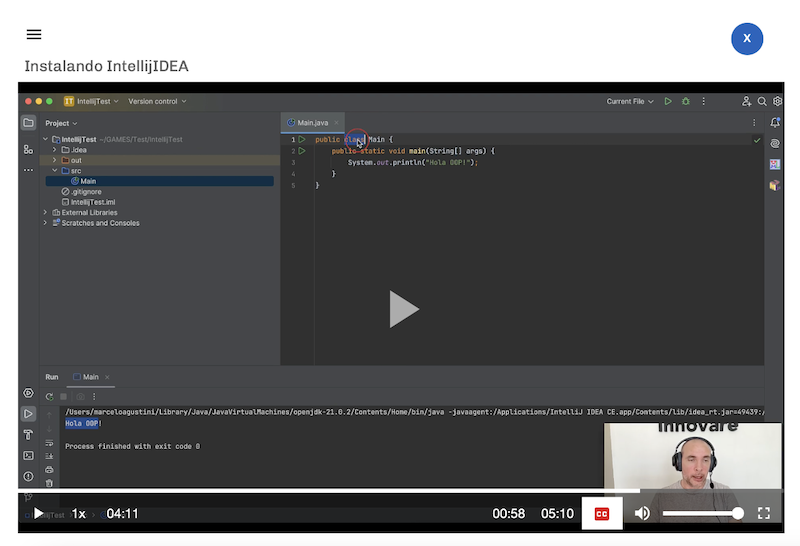Click the Debug bug icon in the top toolbar
The width and height of the screenshot is (800, 546).
click(685, 101)
